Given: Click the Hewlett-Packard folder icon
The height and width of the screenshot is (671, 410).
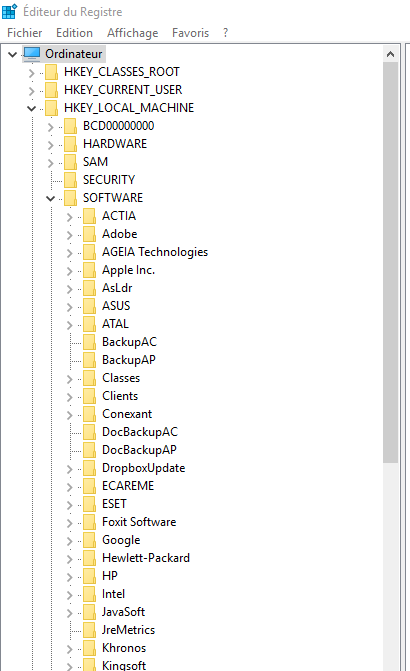Looking at the screenshot, I should click(x=89, y=558).
